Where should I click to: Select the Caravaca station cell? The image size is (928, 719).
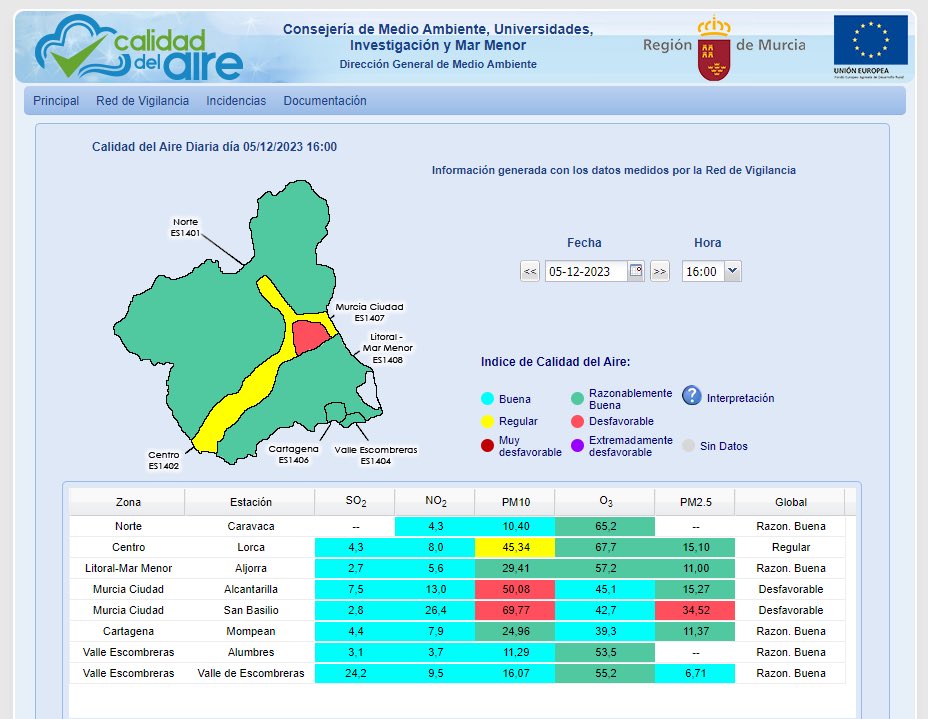[x=250, y=526]
